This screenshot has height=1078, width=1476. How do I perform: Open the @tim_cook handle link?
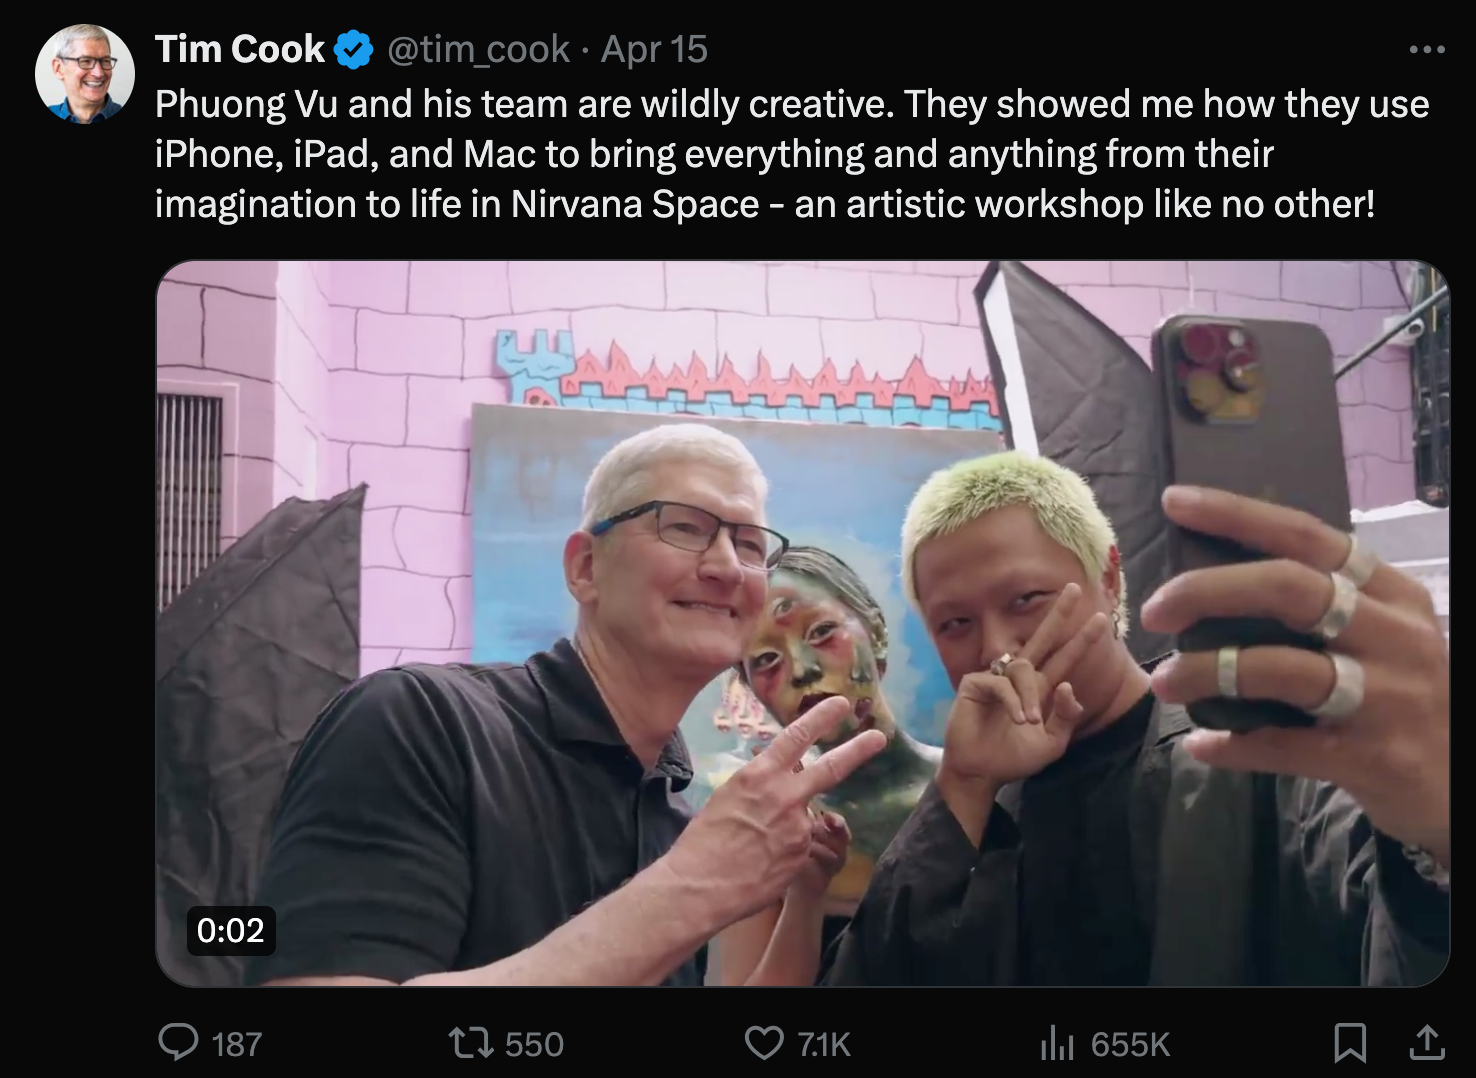(478, 49)
